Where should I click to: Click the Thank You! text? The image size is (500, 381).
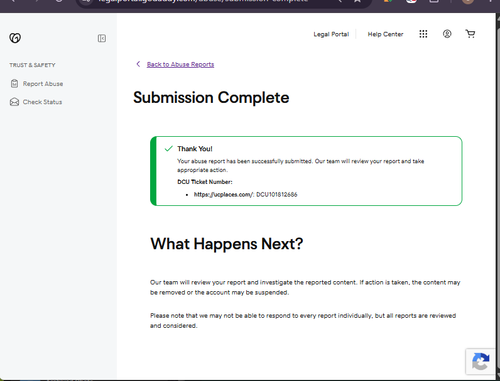pyautogui.click(x=195, y=149)
